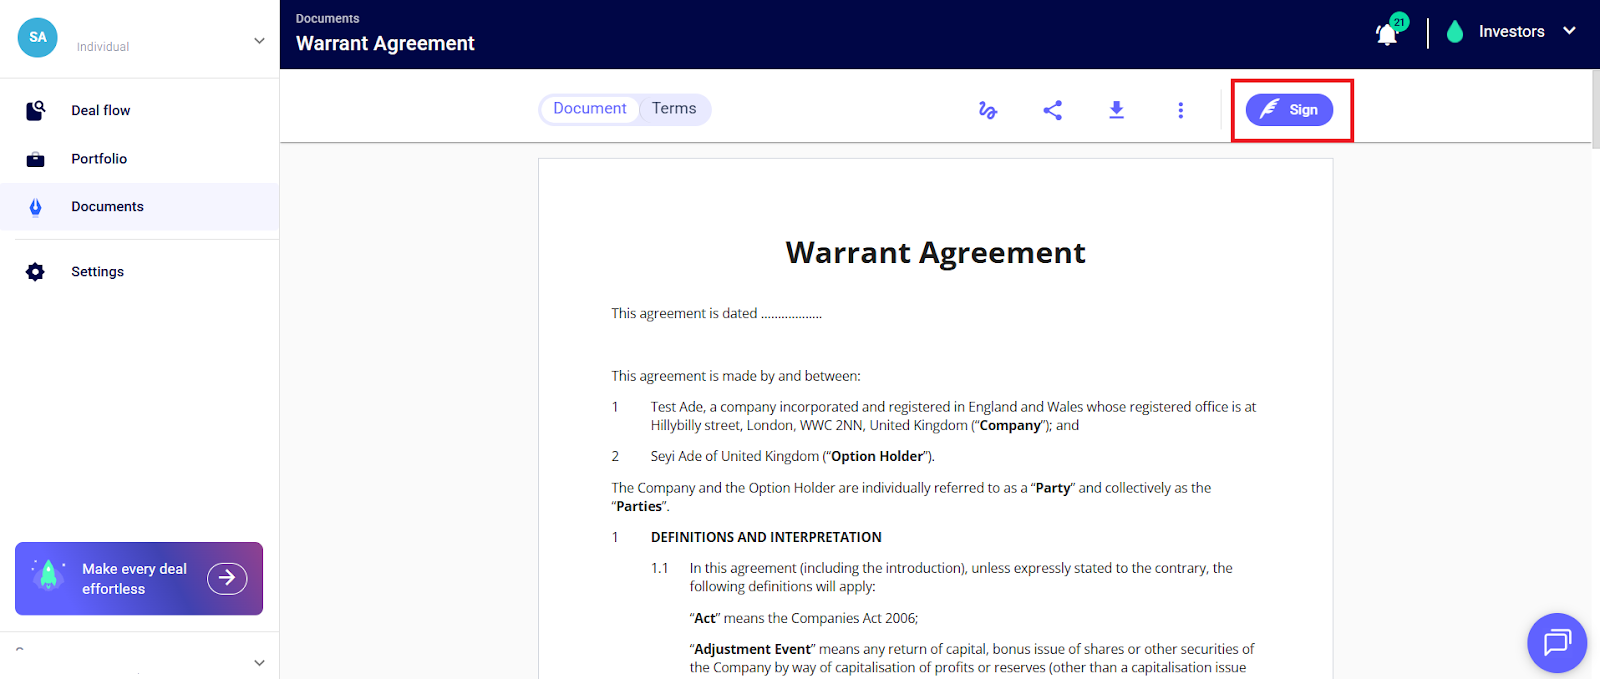Open the three-dot more options menu
1600x679 pixels.
pos(1180,110)
